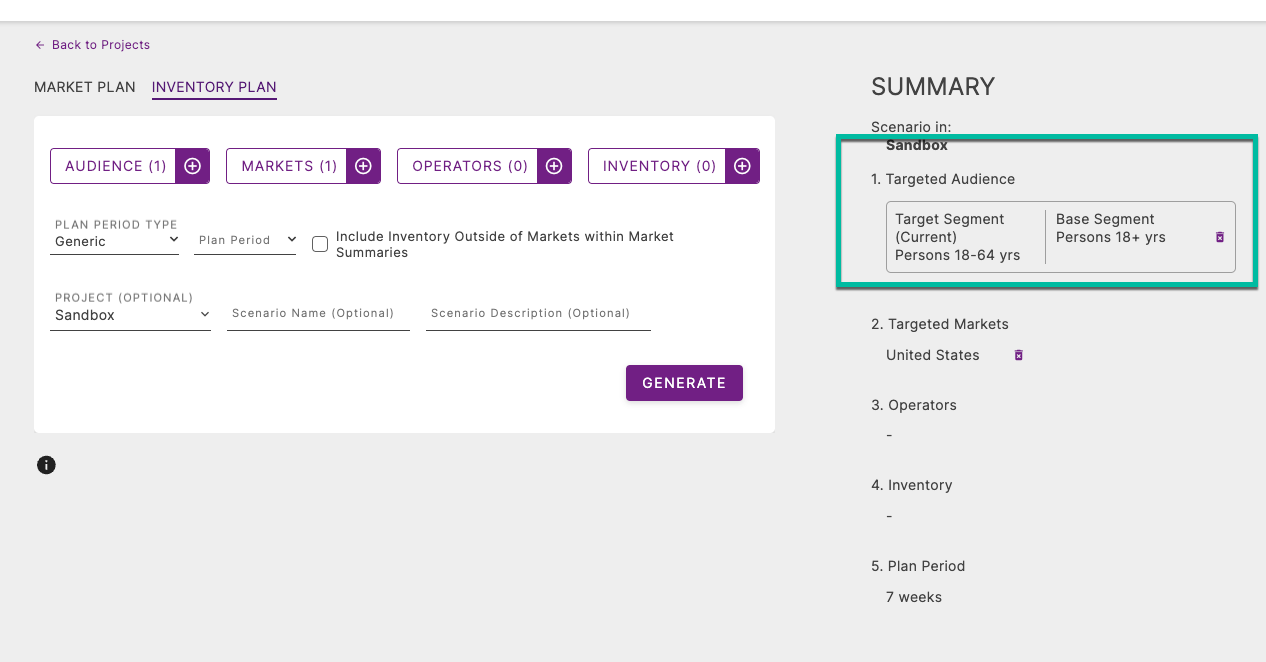Click the 7 weeks plan period value
The image size is (1266, 662).
pos(914,597)
